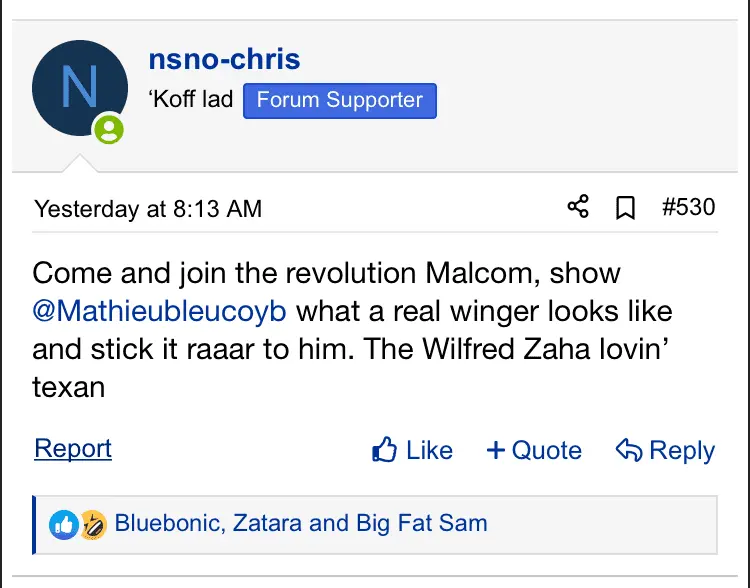Report this post
Viewport: 750px width, 588px height.
coord(73,449)
